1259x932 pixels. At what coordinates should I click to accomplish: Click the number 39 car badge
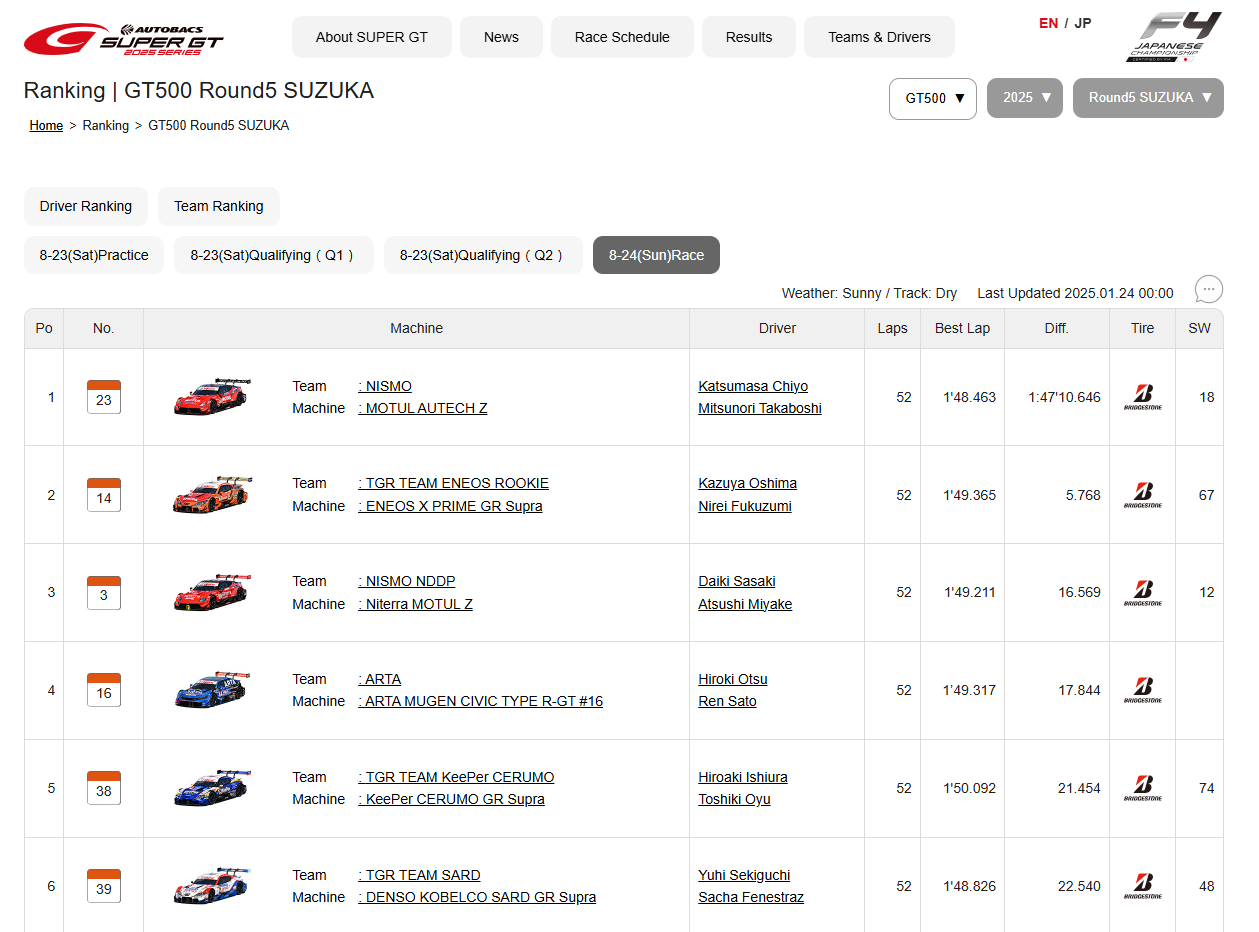pyautogui.click(x=104, y=886)
